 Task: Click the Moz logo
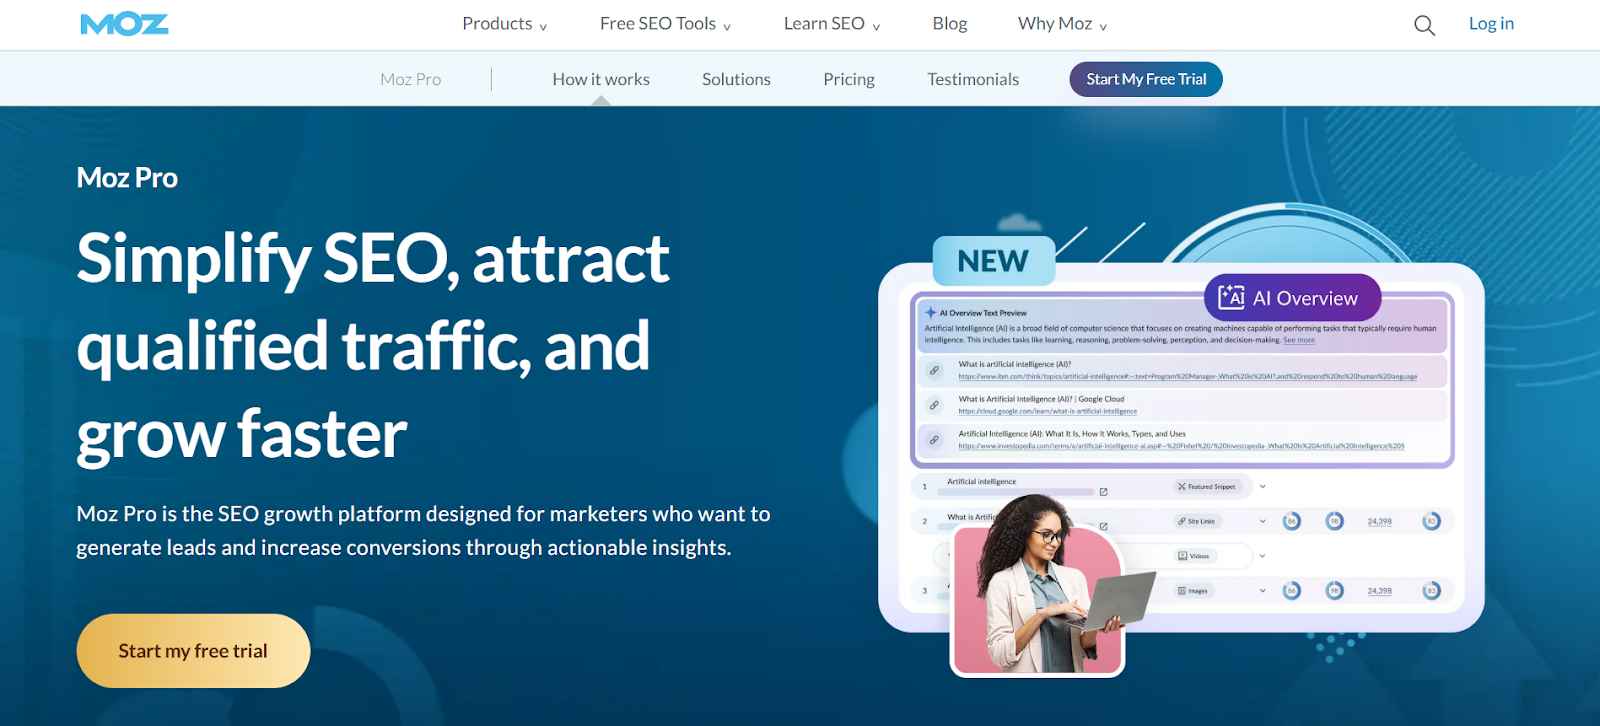click(124, 24)
